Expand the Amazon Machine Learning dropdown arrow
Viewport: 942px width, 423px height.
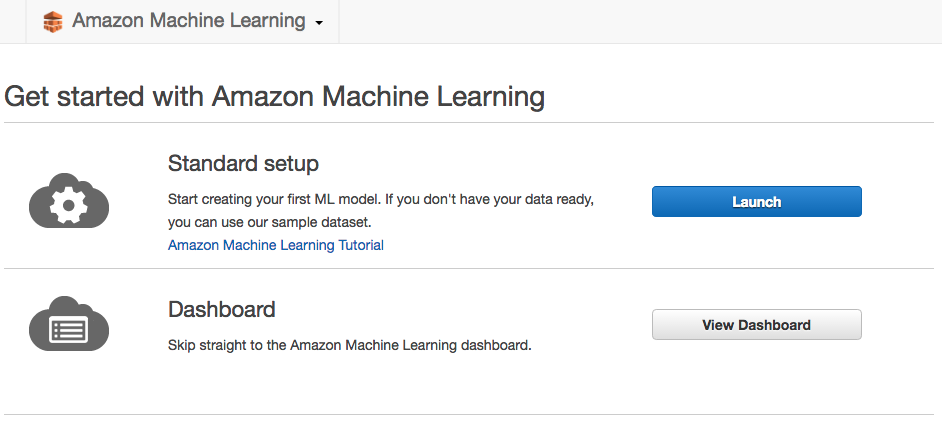point(319,23)
